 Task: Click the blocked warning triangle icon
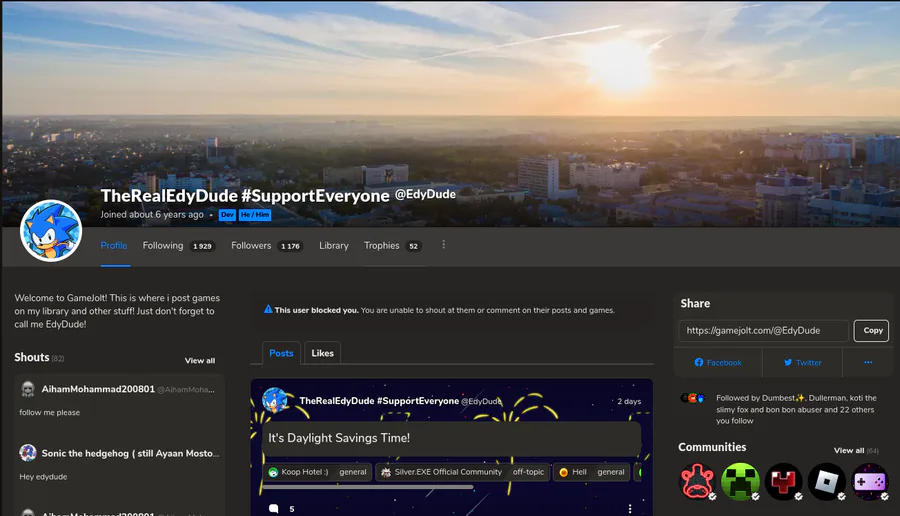(x=268, y=309)
